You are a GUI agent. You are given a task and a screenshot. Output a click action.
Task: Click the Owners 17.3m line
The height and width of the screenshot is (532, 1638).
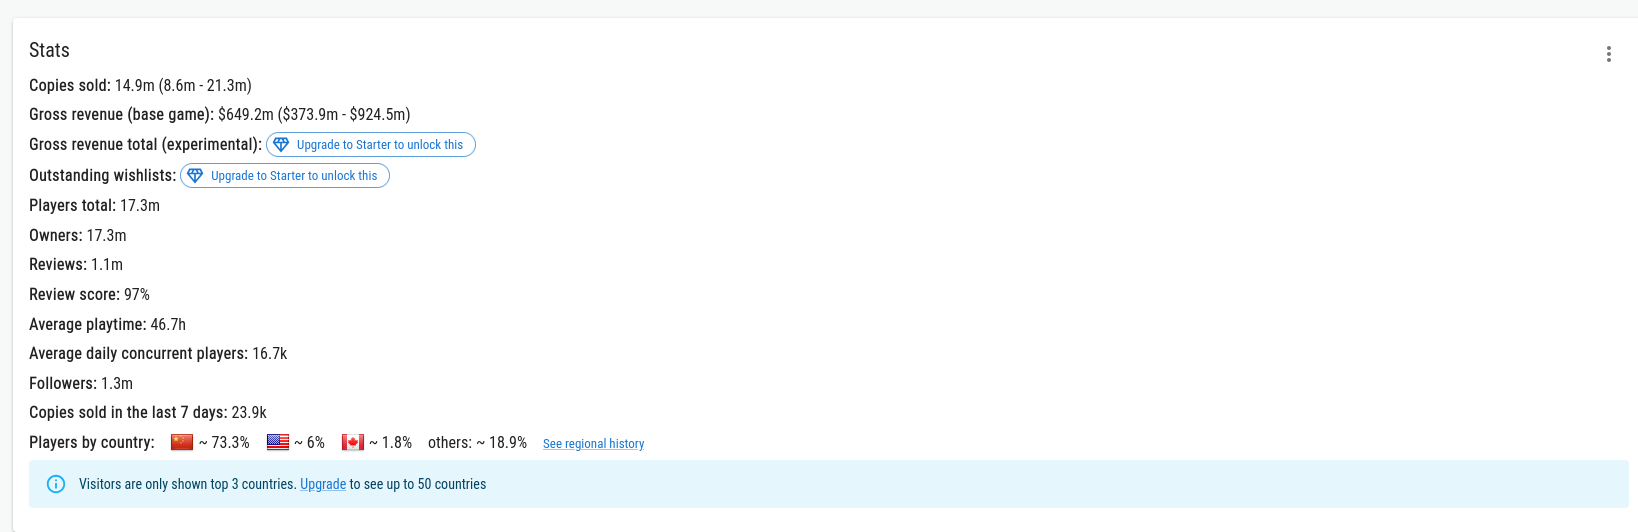pos(78,235)
